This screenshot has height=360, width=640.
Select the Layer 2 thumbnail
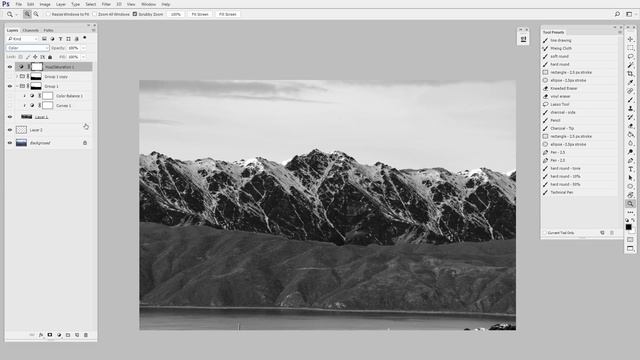[x=21, y=130]
